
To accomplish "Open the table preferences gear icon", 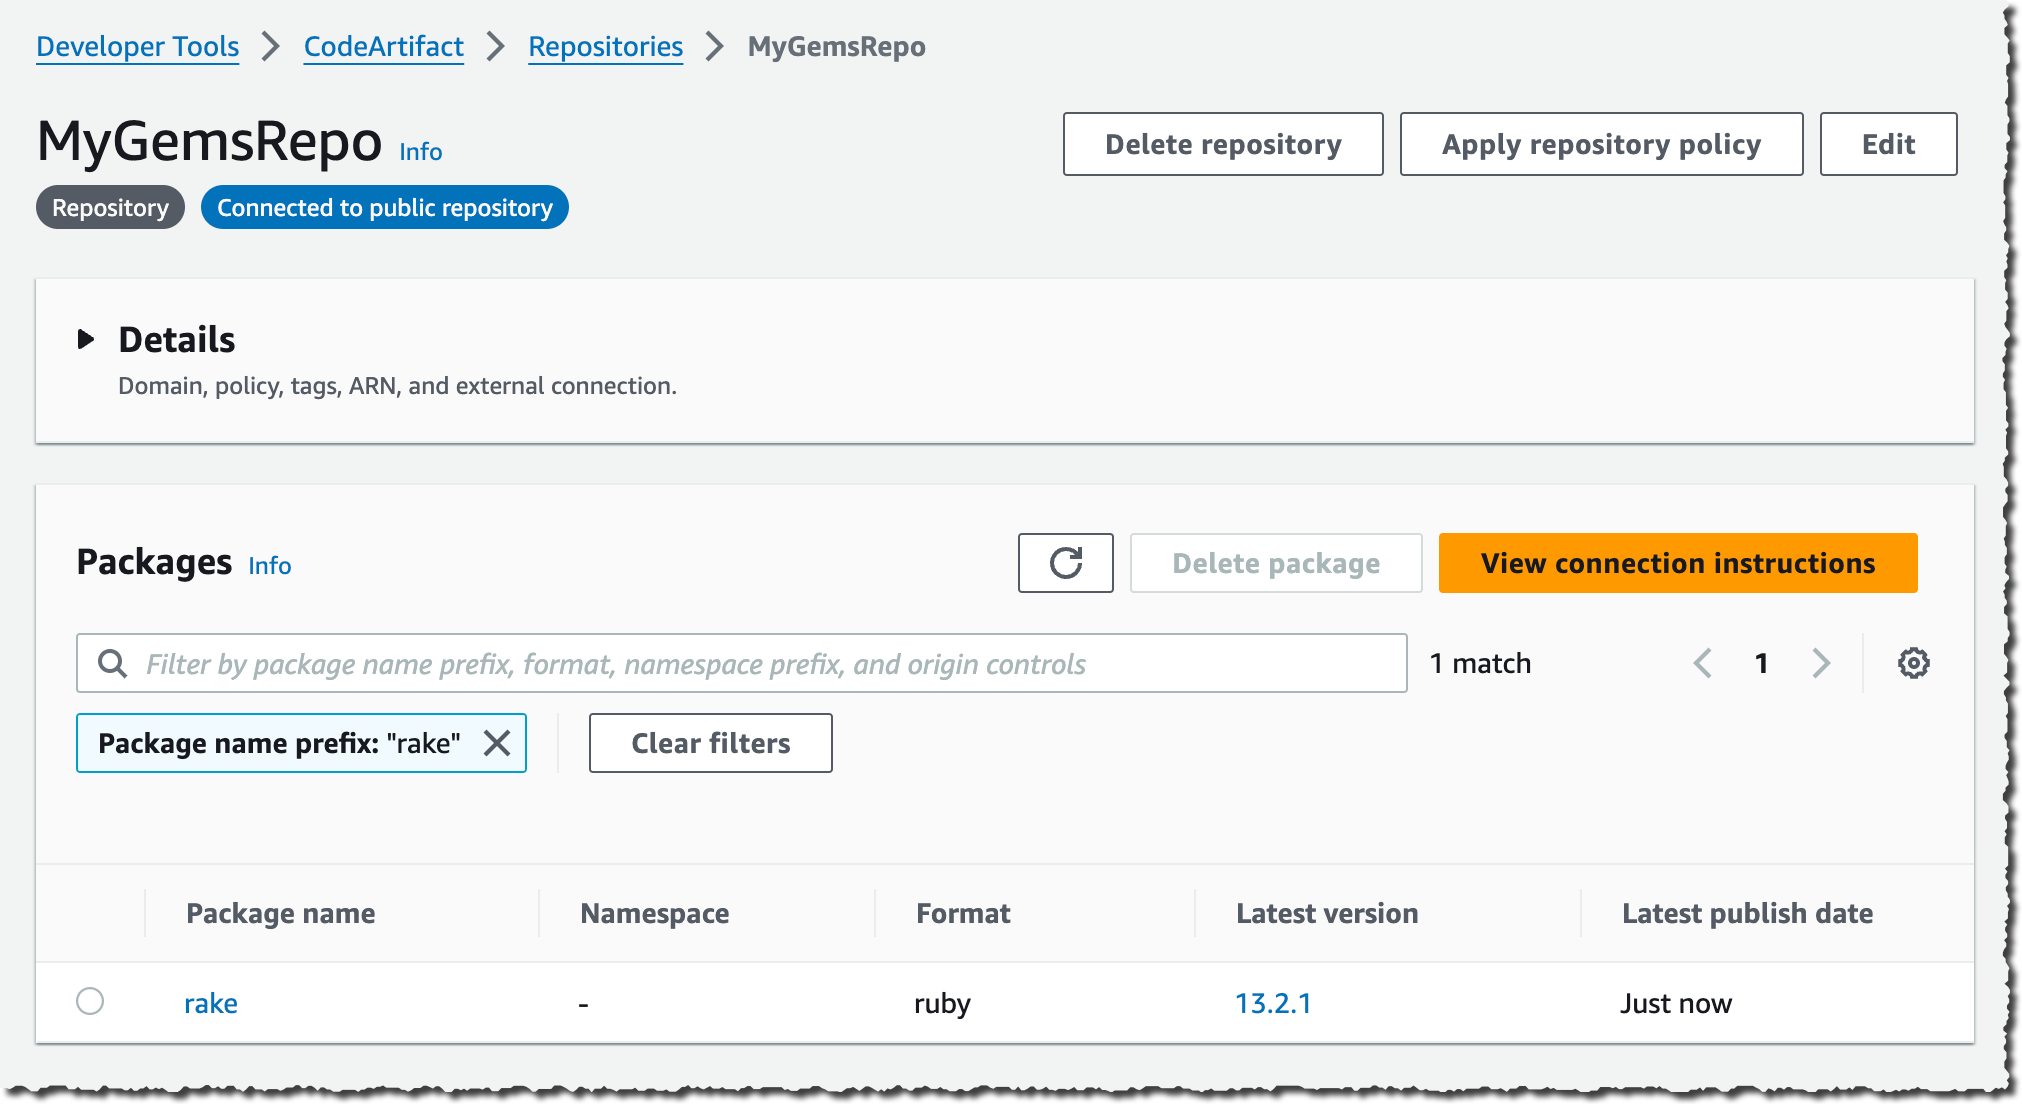I will 1913,663.
